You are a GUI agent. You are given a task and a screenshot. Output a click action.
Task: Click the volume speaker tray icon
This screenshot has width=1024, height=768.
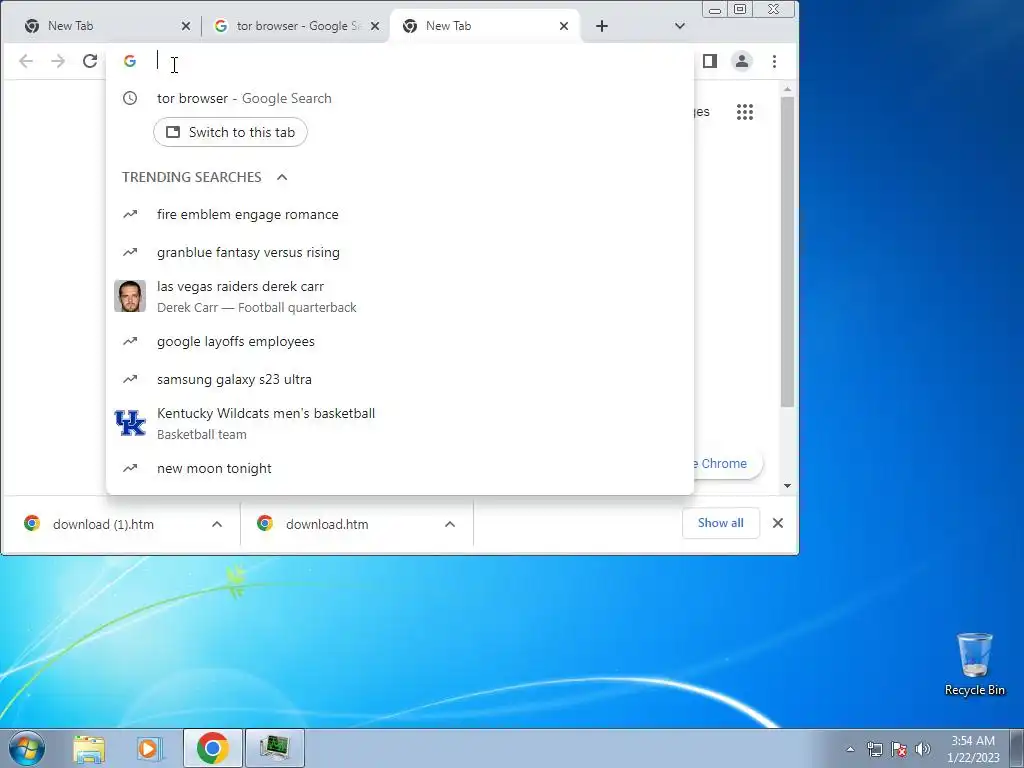(923, 749)
